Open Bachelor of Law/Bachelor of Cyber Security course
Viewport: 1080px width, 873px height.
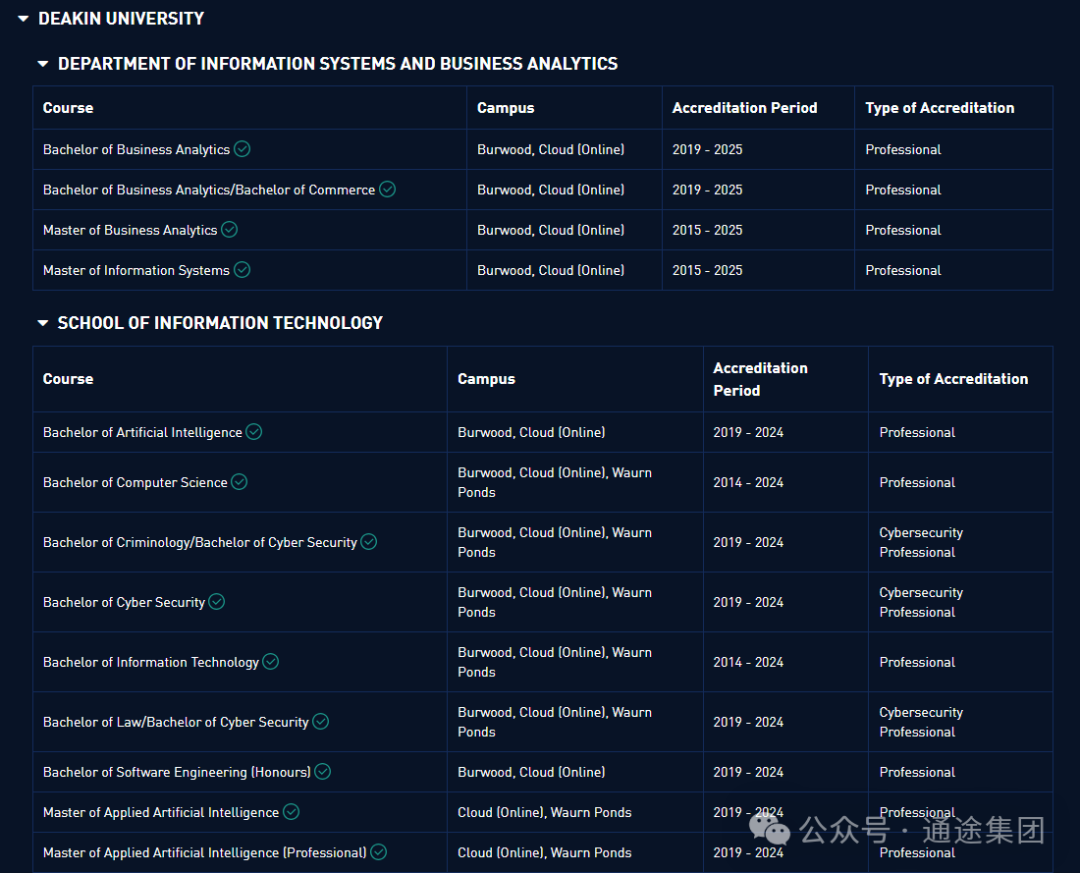point(176,722)
